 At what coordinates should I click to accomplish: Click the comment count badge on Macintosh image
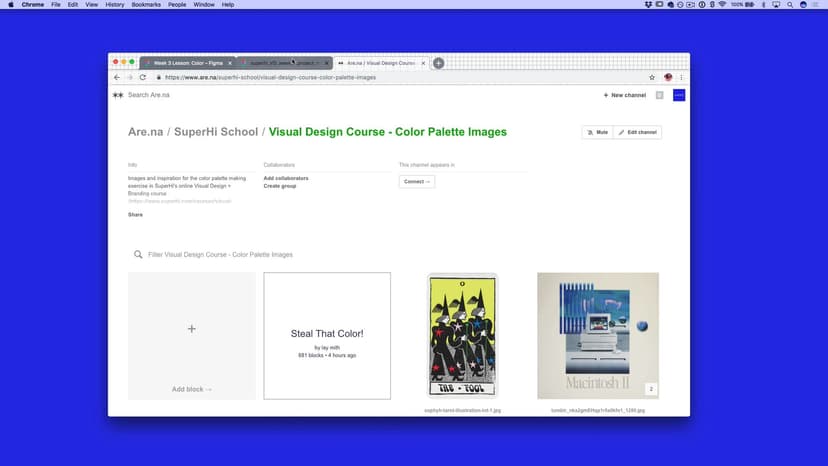[651, 389]
